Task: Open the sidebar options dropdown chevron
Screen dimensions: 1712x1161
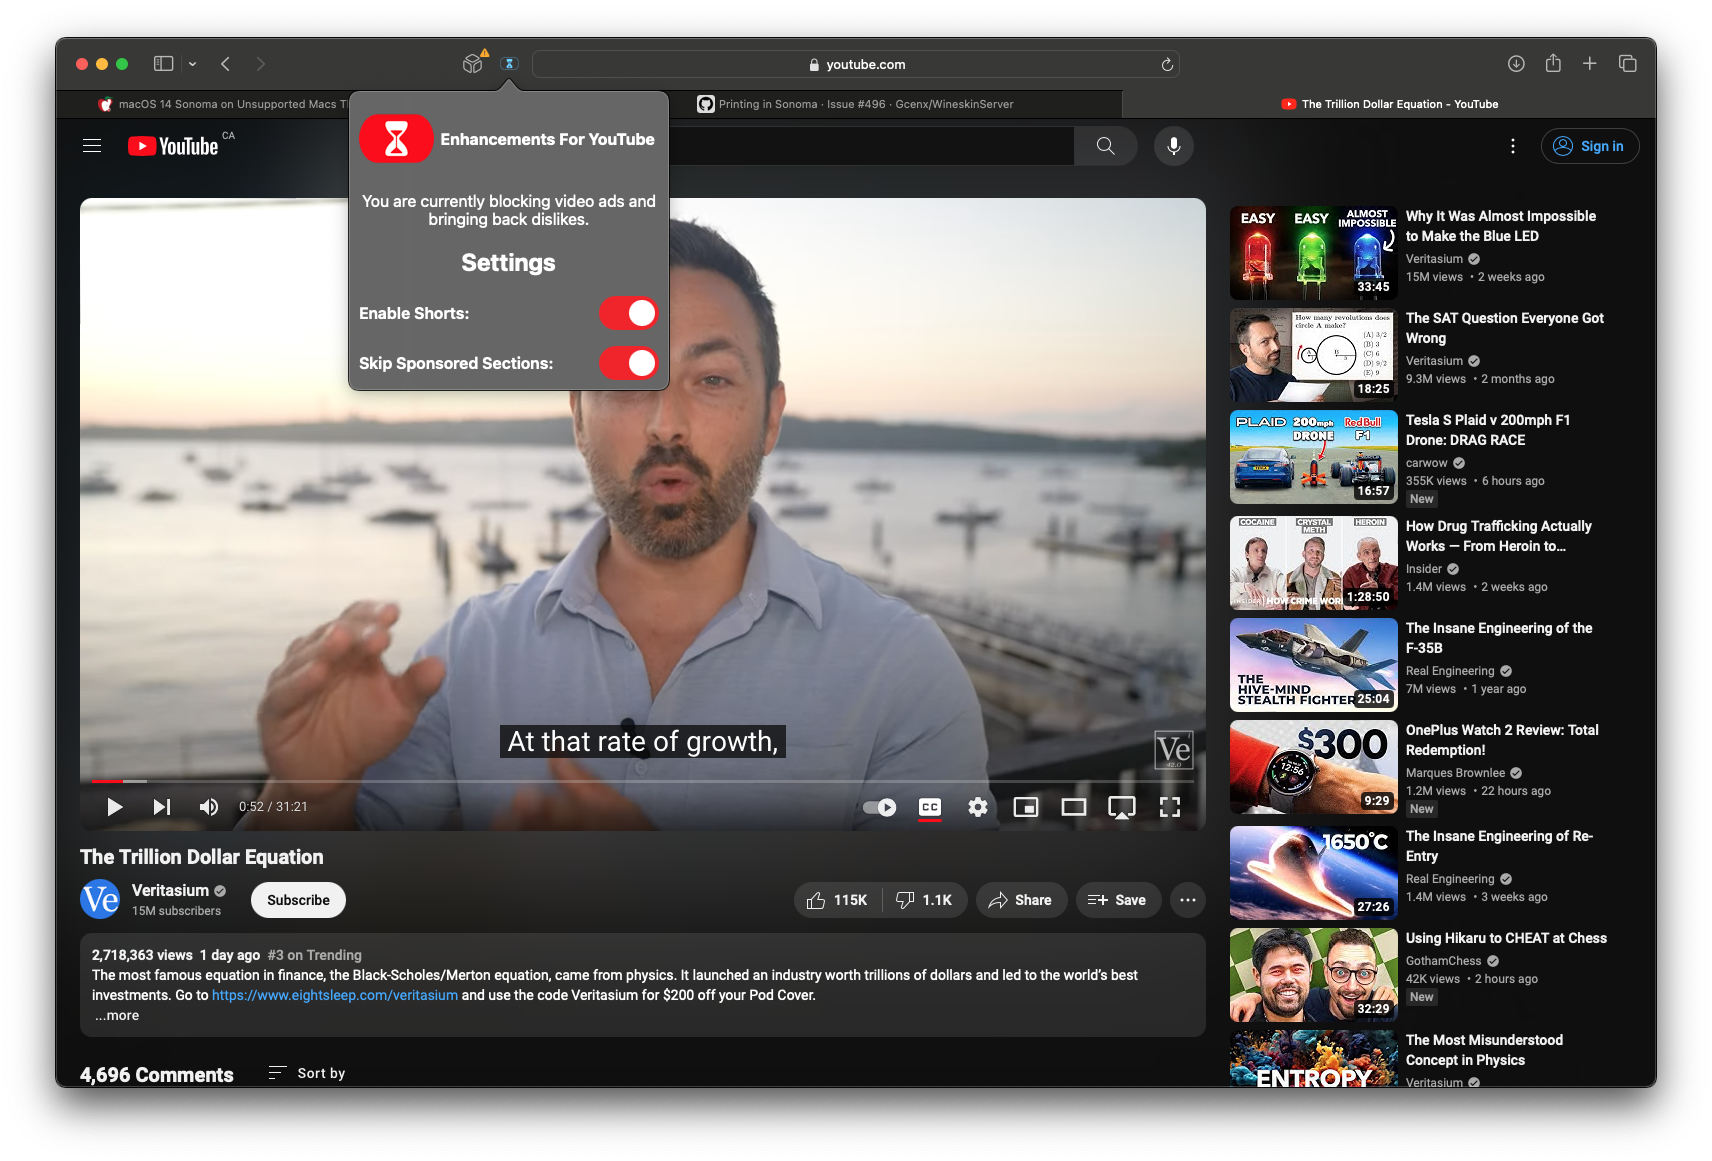Action: coord(192,64)
